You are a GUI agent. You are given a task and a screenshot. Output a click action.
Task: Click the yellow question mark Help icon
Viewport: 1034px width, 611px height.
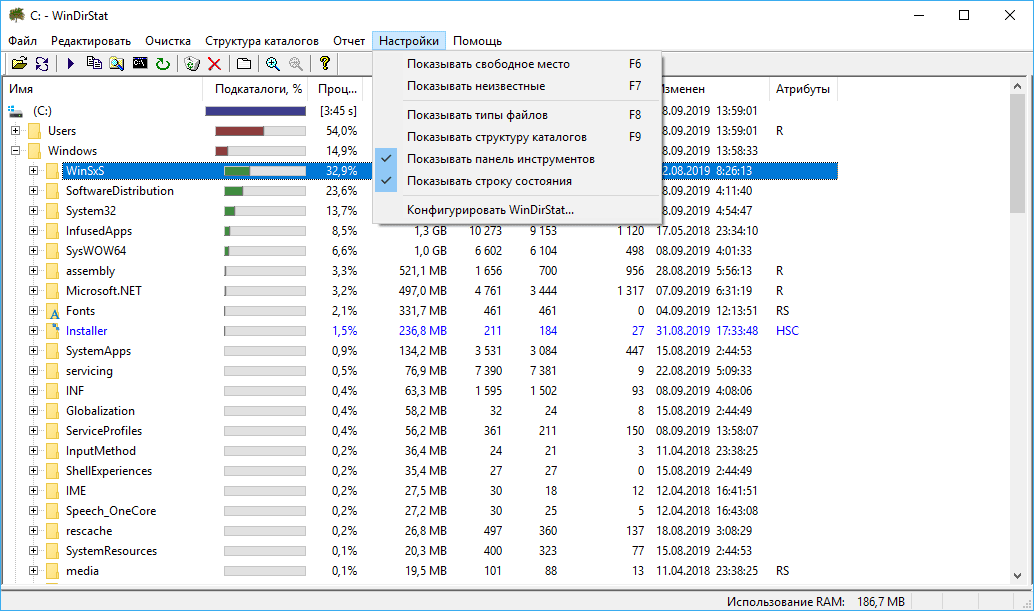tap(324, 63)
